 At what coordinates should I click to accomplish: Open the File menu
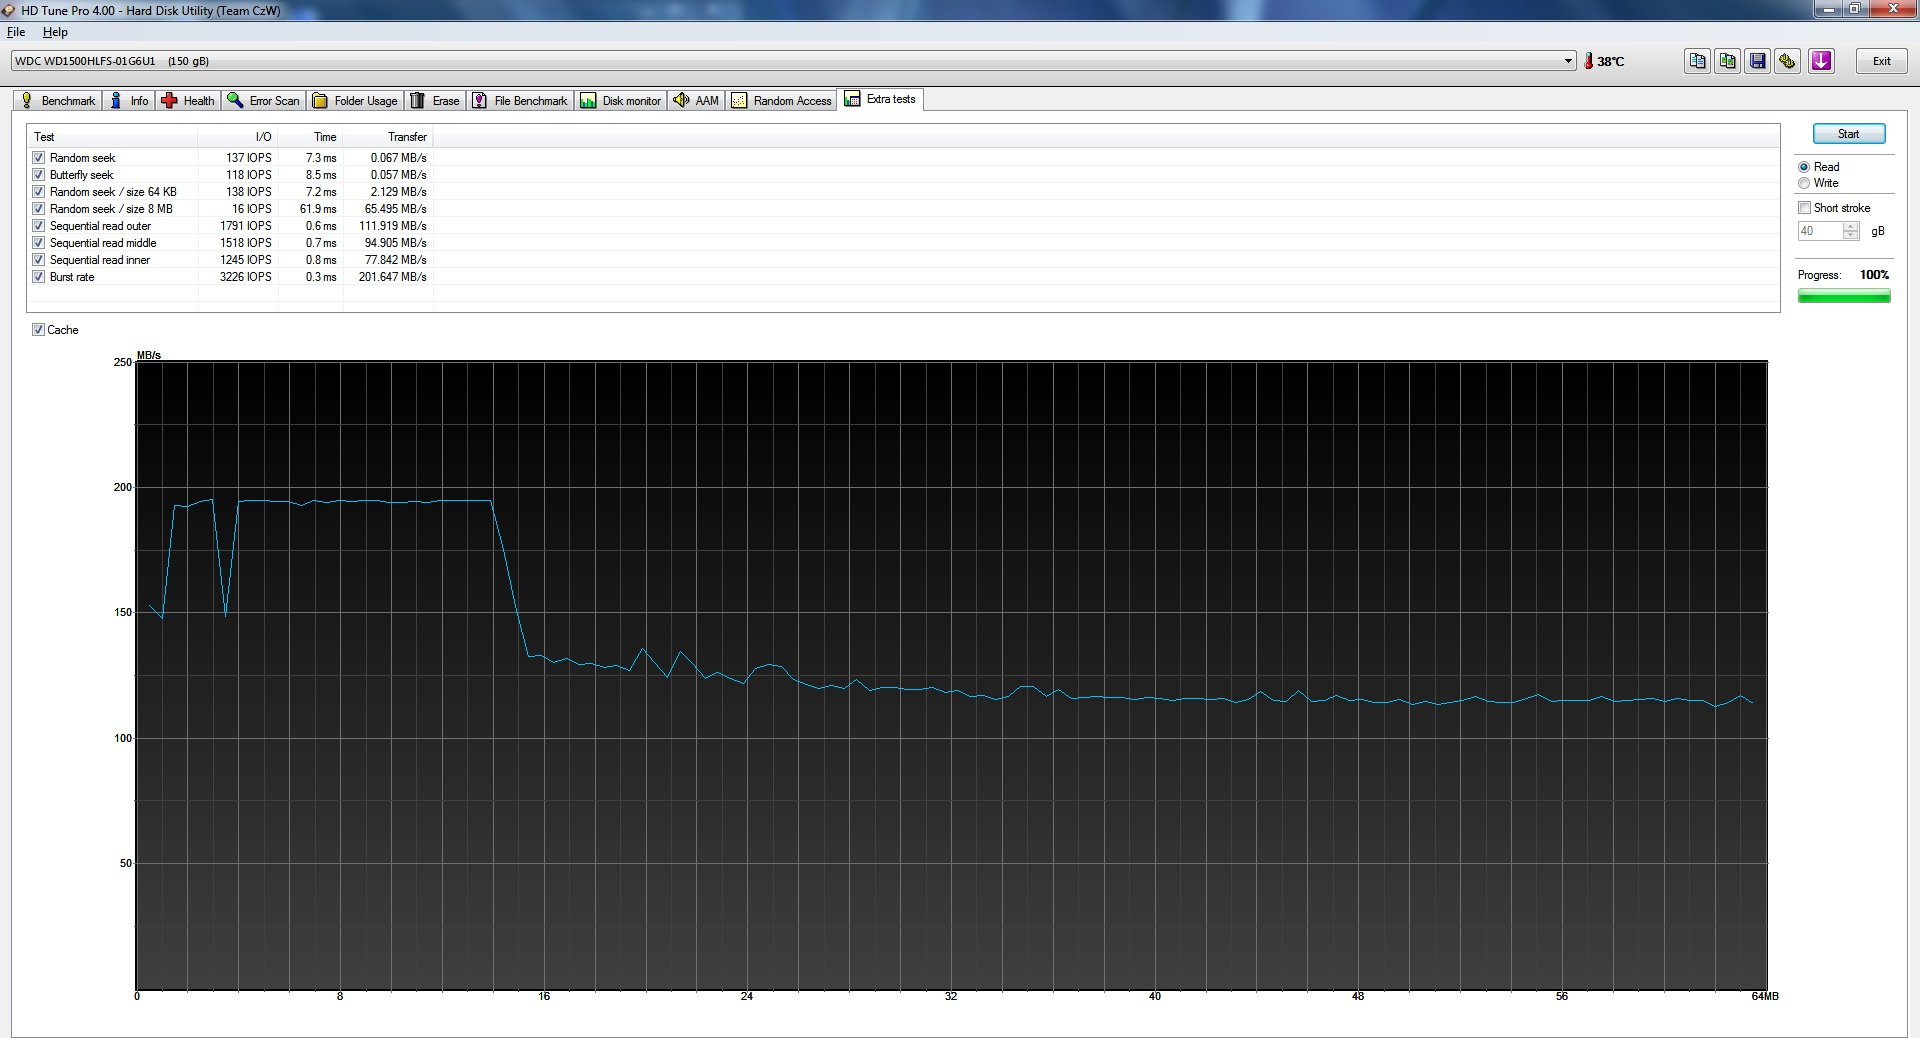tap(16, 32)
